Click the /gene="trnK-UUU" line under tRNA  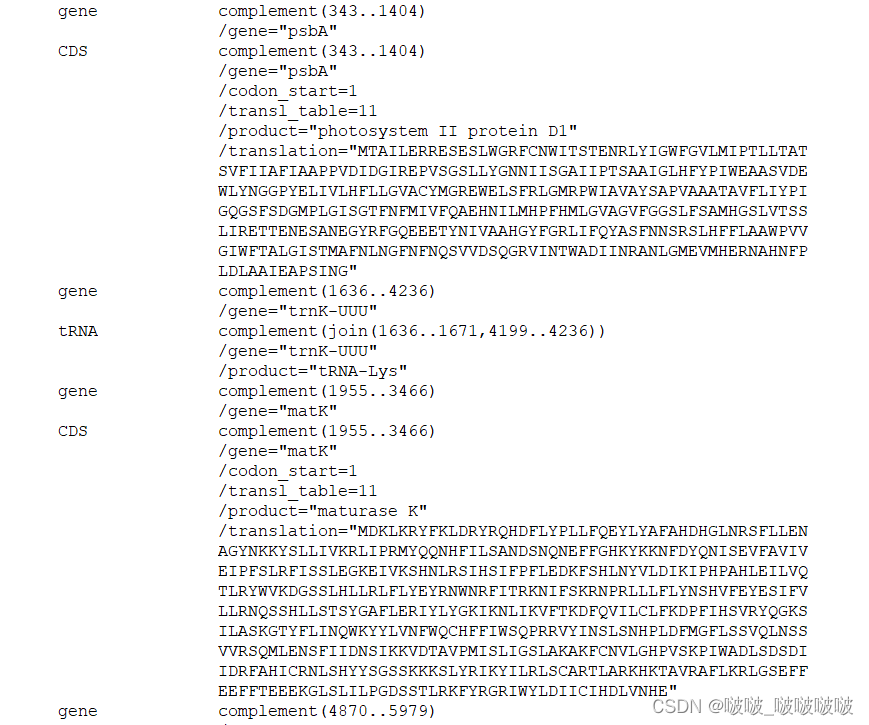point(298,351)
